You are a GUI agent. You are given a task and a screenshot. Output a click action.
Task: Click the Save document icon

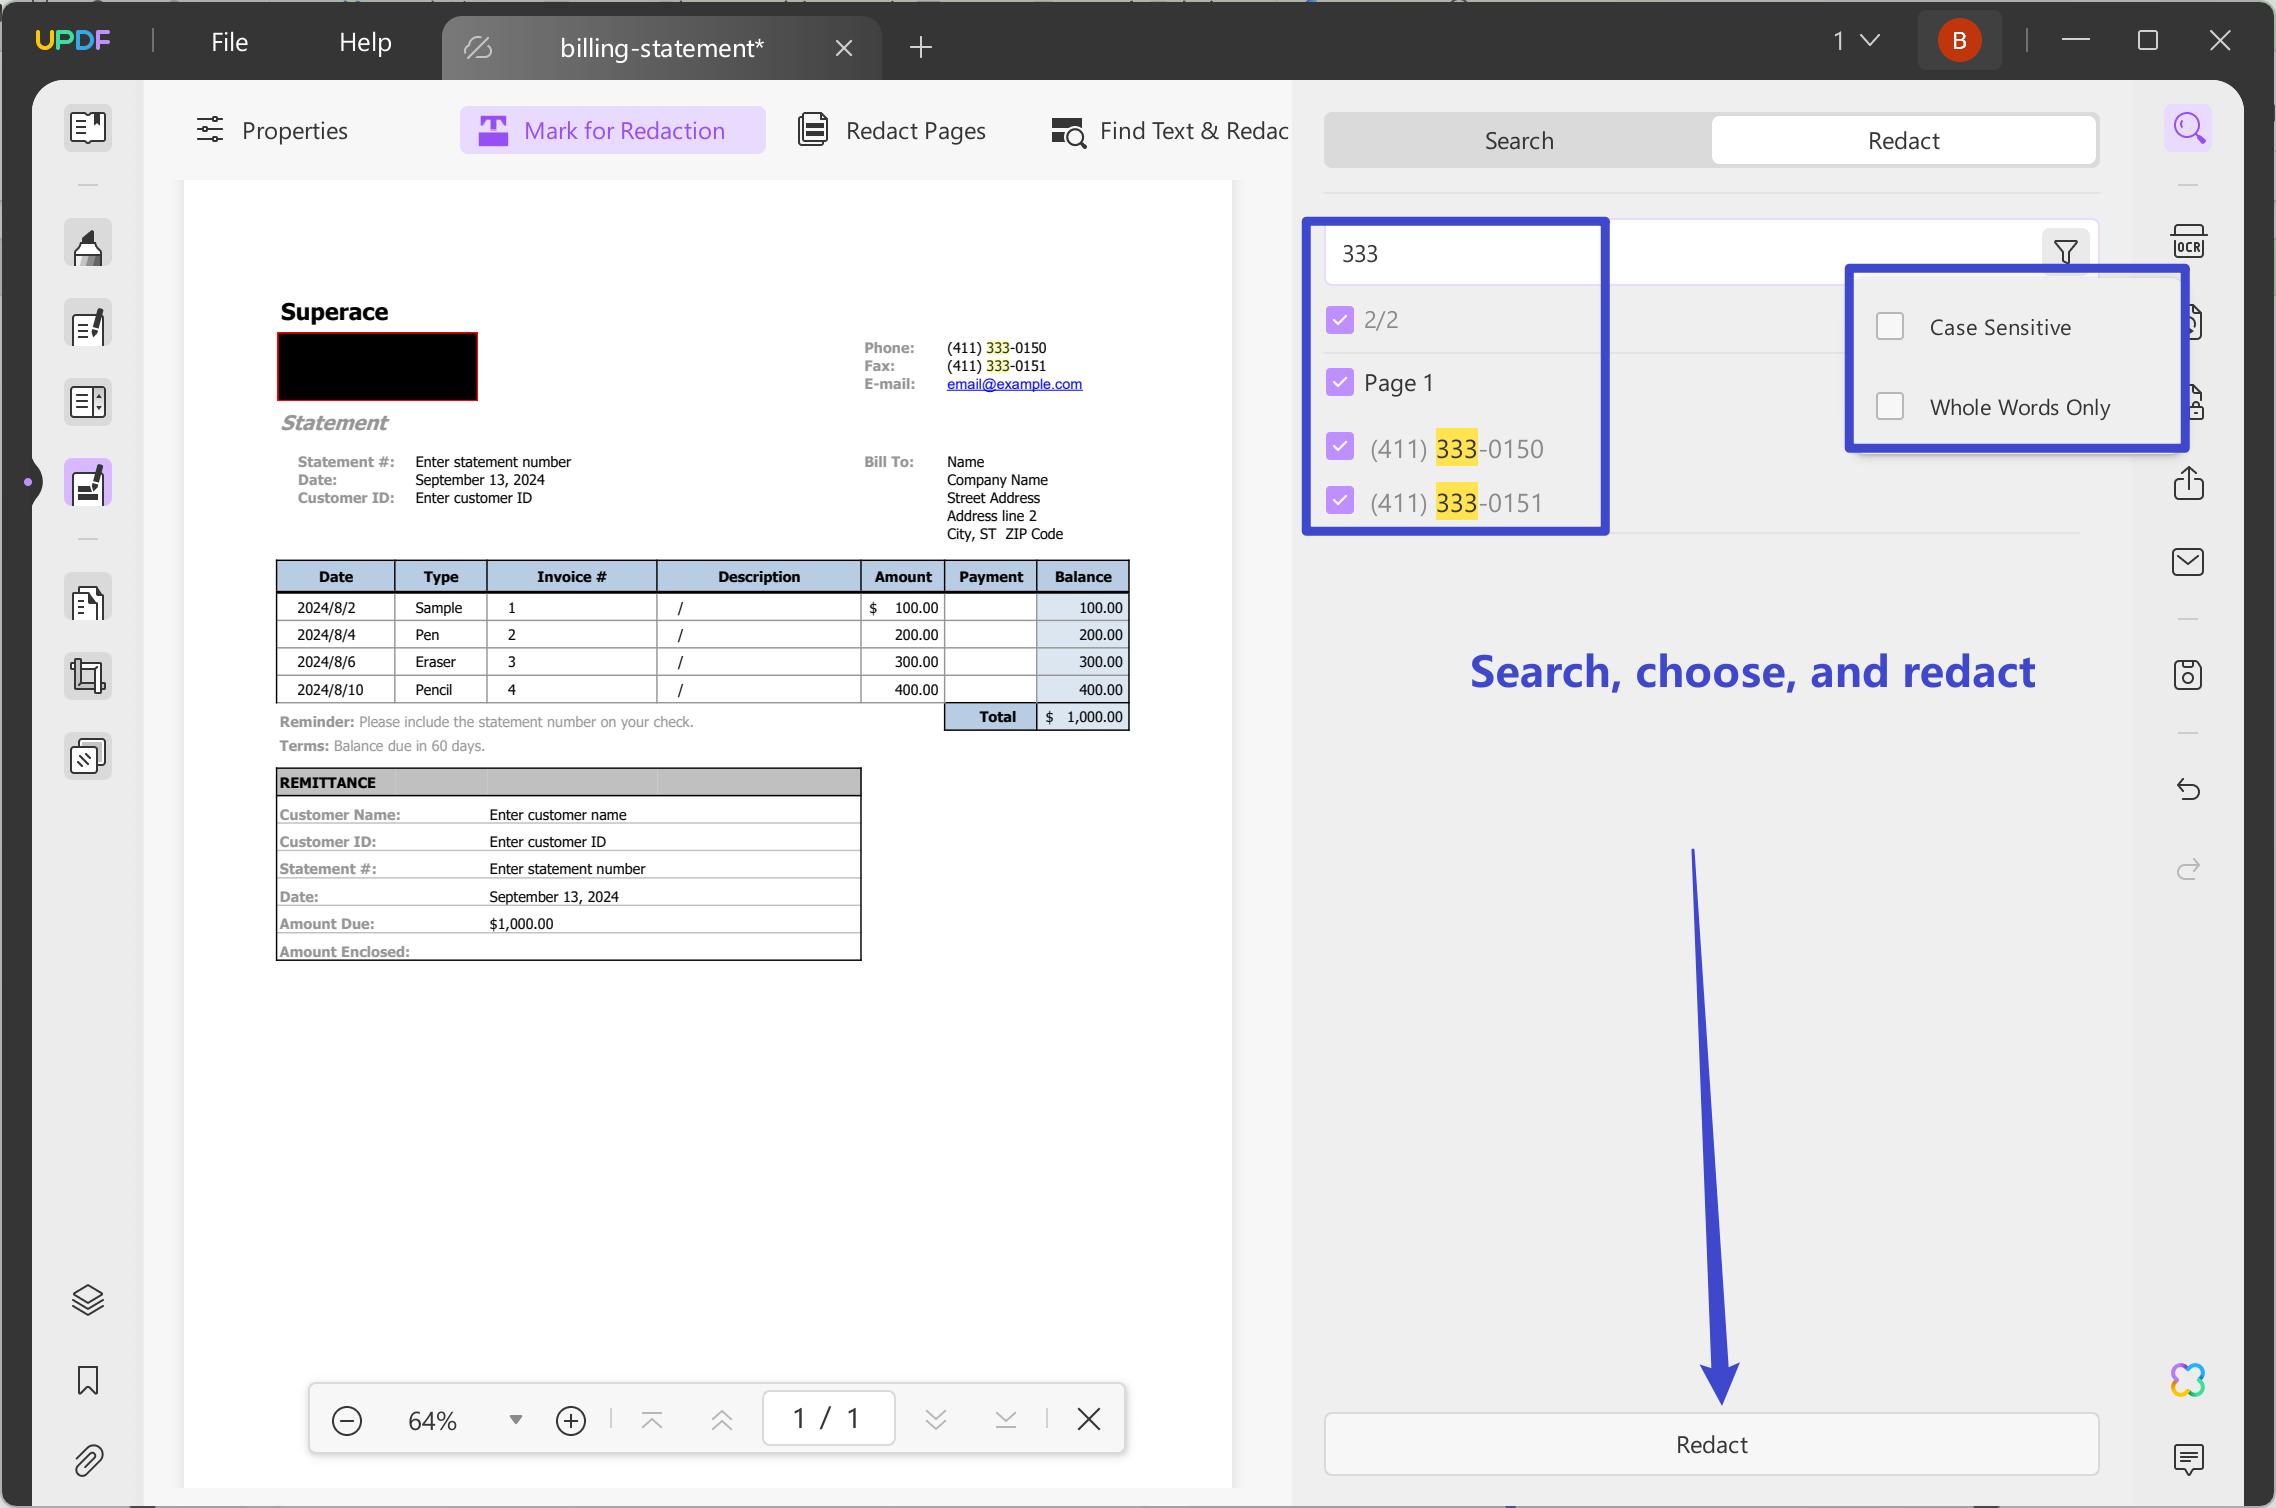(x=2189, y=674)
